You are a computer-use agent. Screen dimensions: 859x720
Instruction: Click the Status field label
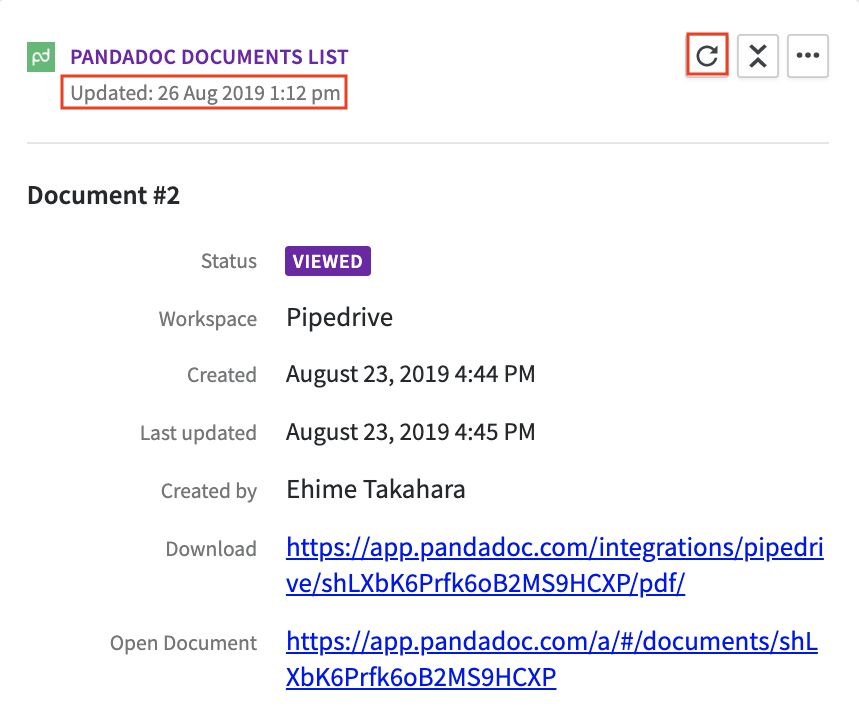[228, 261]
